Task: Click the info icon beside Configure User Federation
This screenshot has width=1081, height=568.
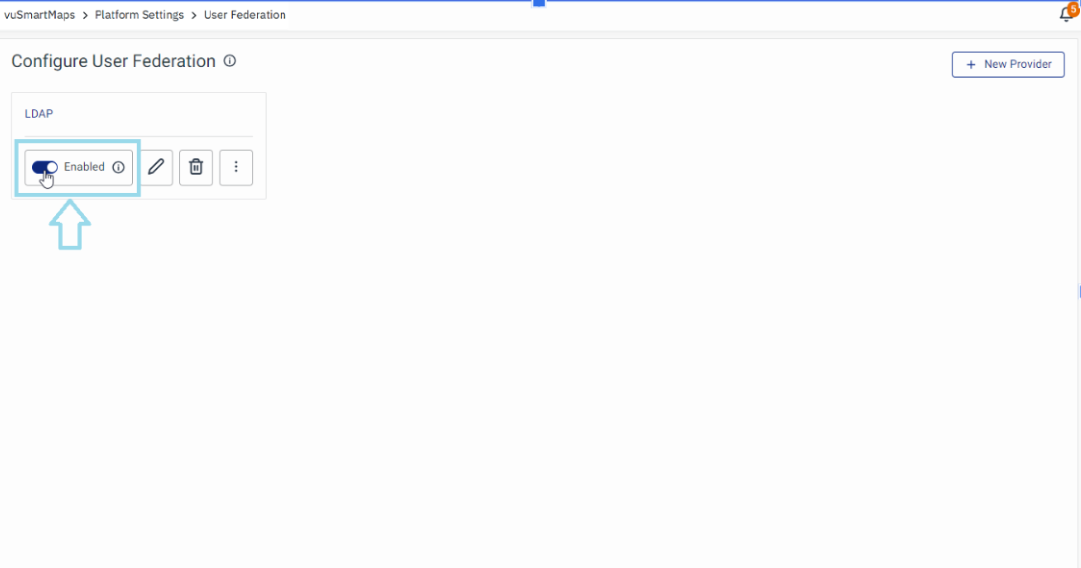Action: pyautogui.click(x=230, y=61)
